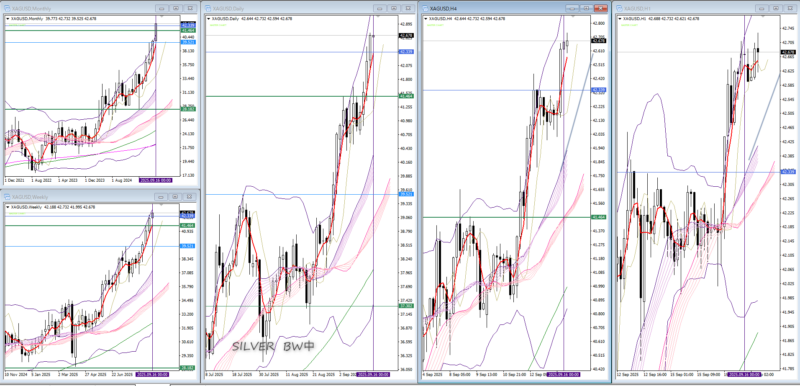Viewport: 800px width, 386px height.
Task: Close the XAGUSD,H1 chart window
Action: pyautogui.click(x=790, y=8)
